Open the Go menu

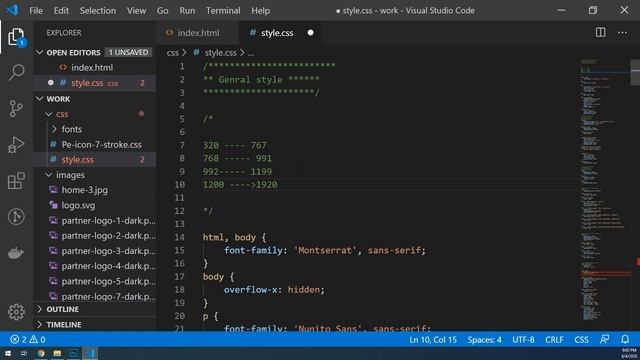[x=162, y=11]
